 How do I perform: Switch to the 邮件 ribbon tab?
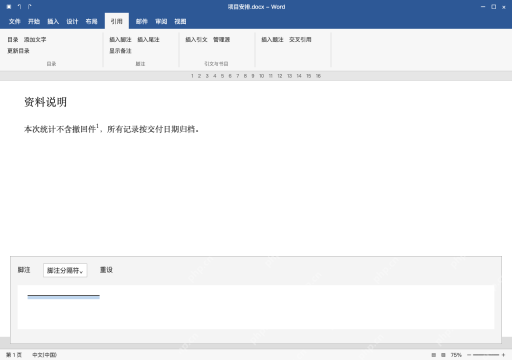coord(142,21)
